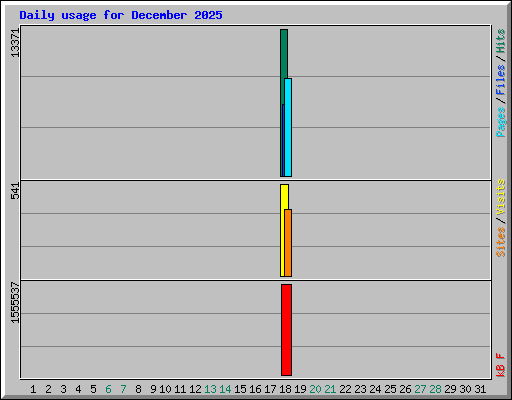
Task: Click the orange Sites bar for day 18
Action: click(x=288, y=243)
